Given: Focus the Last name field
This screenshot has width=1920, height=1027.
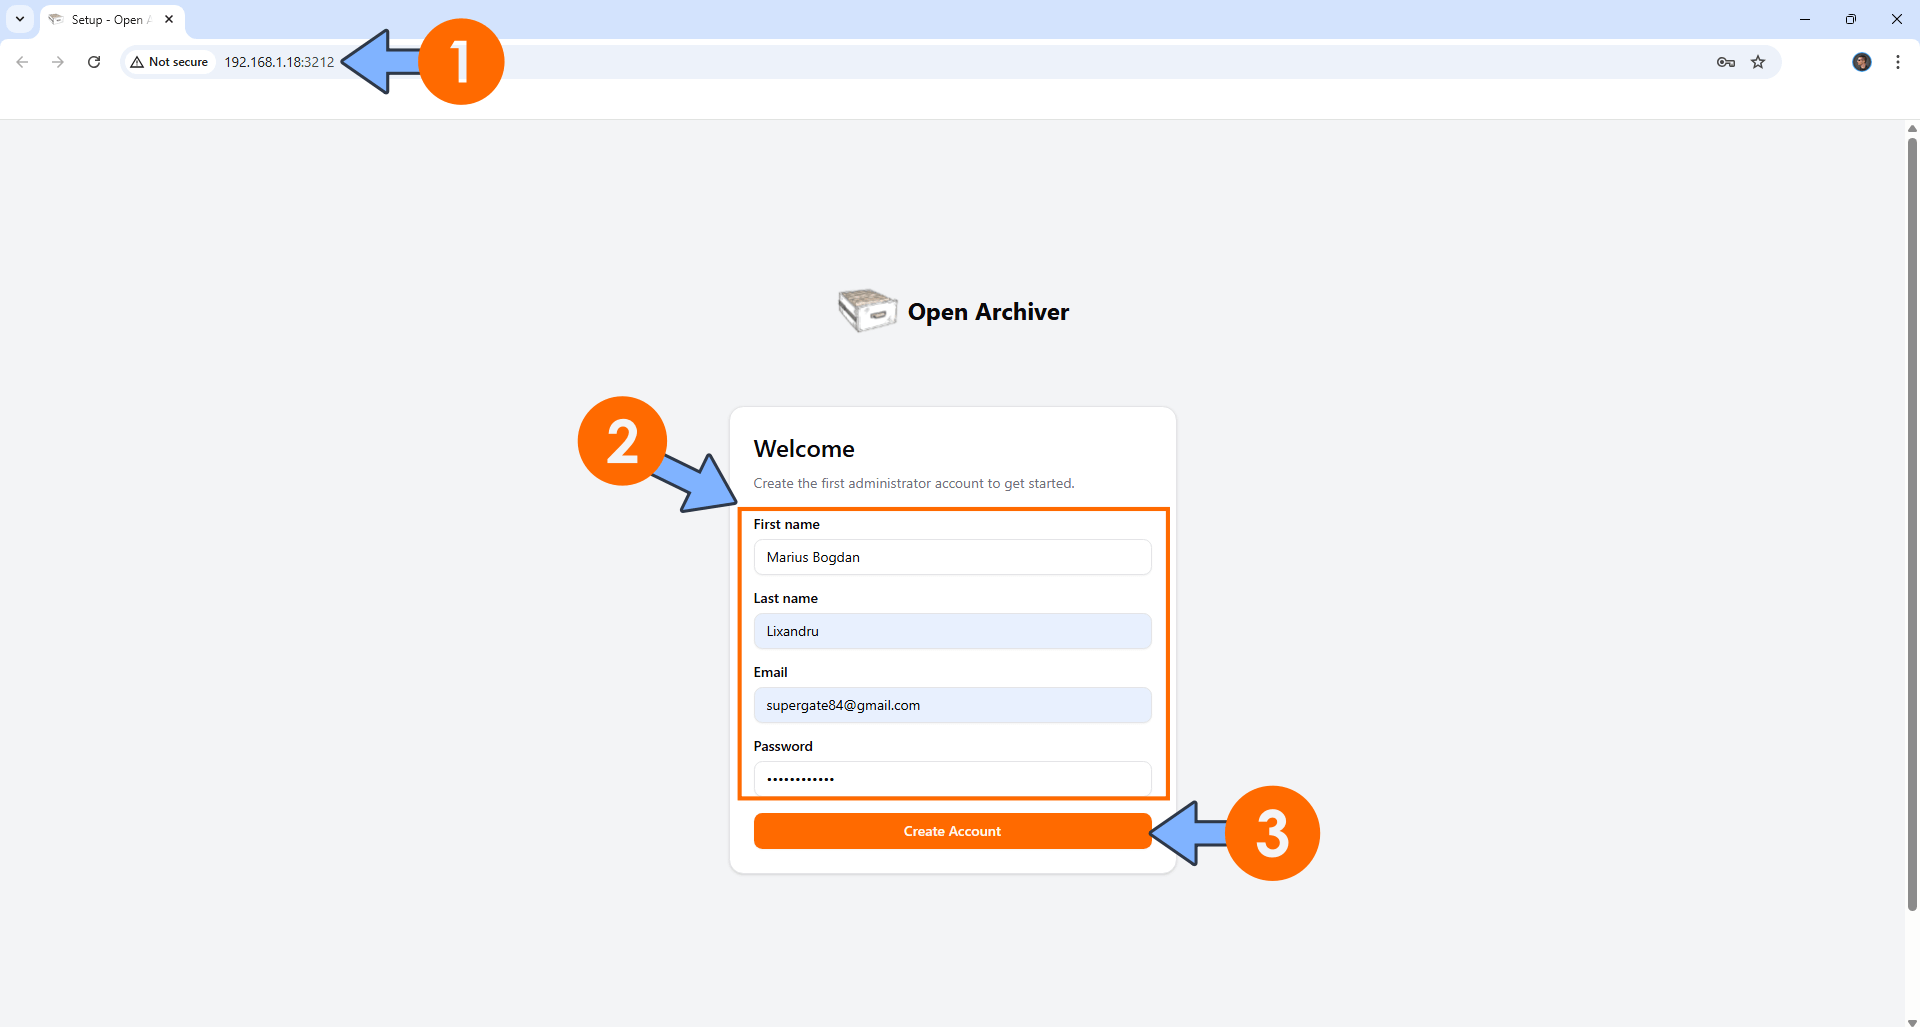Looking at the screenshot, I should [951, 631].
